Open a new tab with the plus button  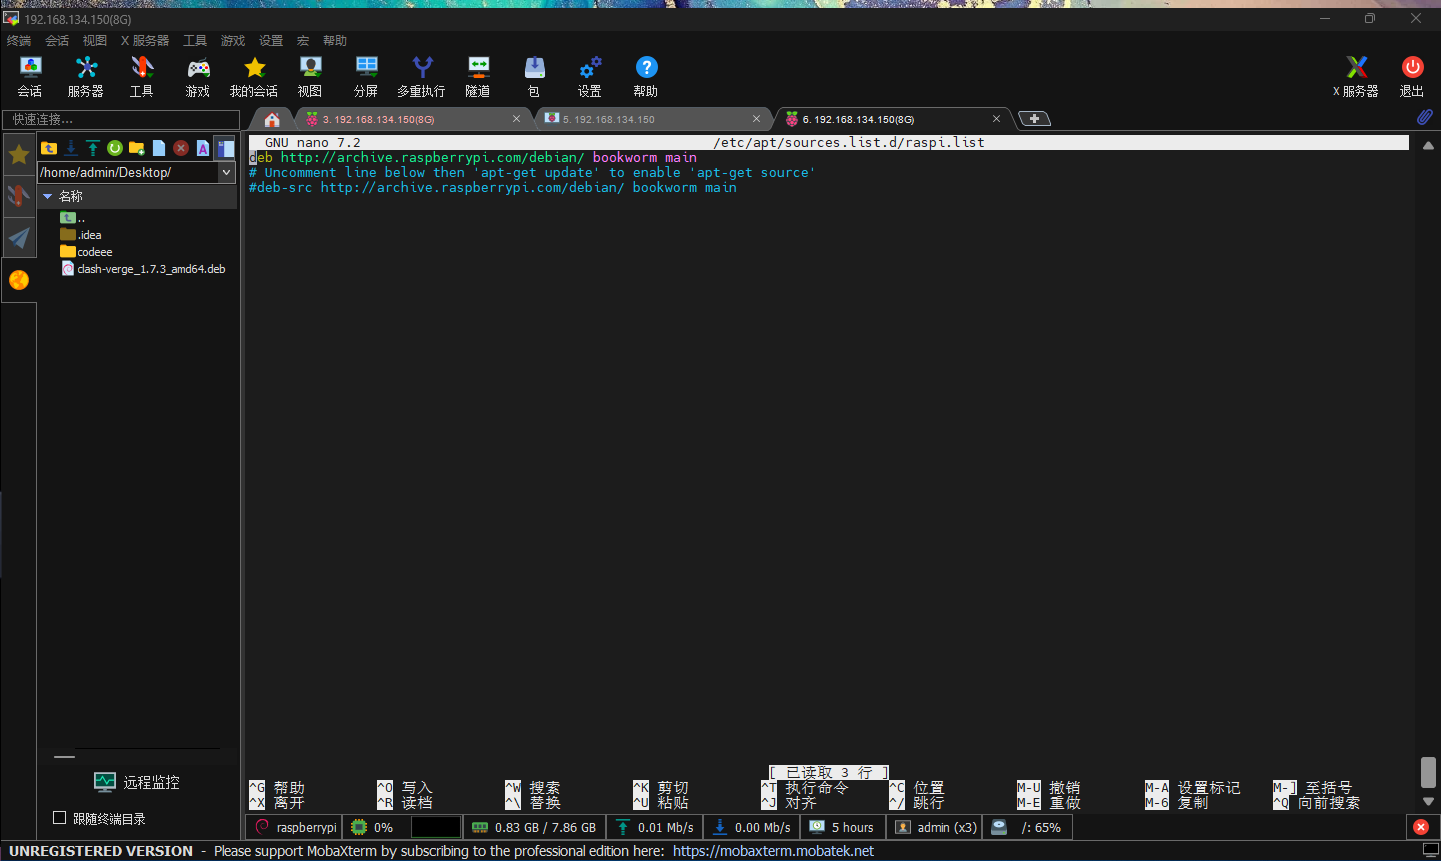[1034, 119]
